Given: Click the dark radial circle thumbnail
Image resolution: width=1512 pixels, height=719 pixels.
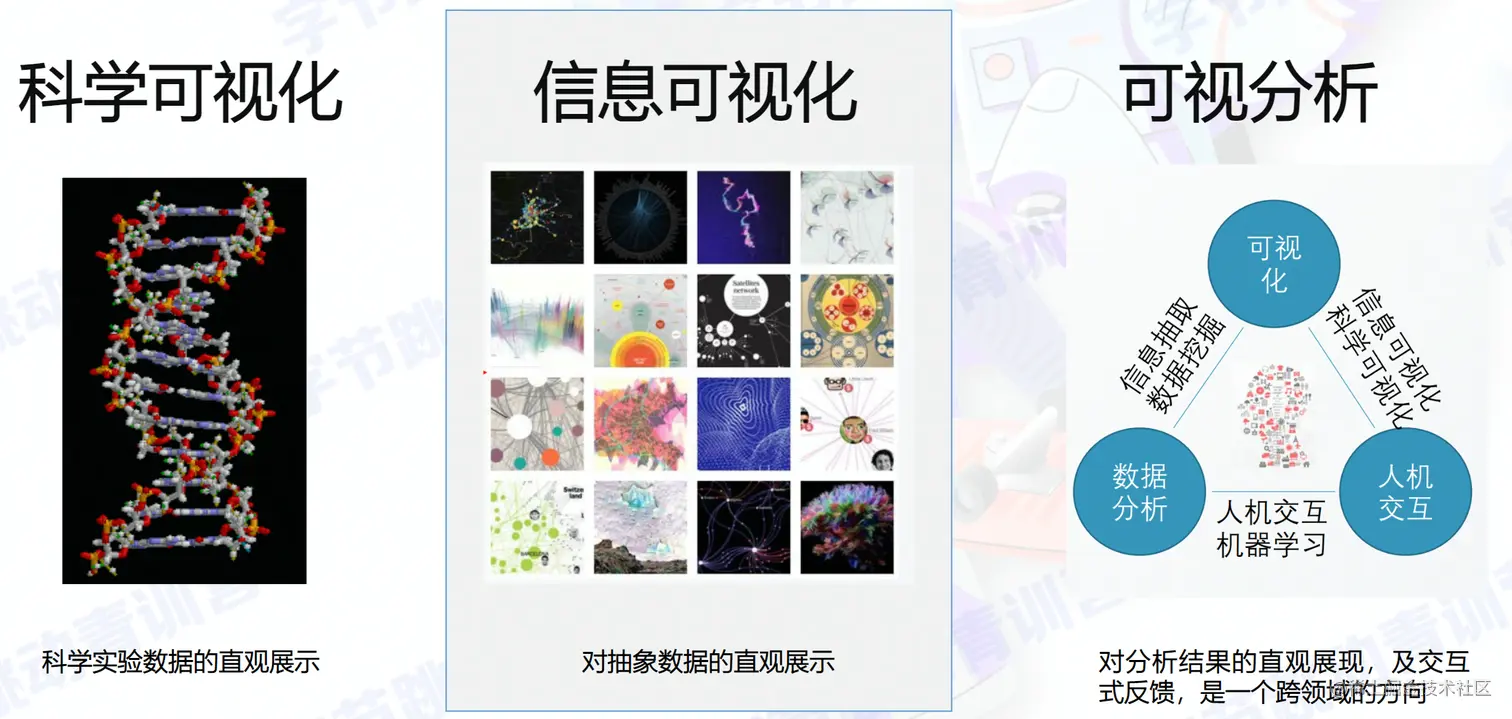Looking at the screenshot, I should [x=640, y=217].
